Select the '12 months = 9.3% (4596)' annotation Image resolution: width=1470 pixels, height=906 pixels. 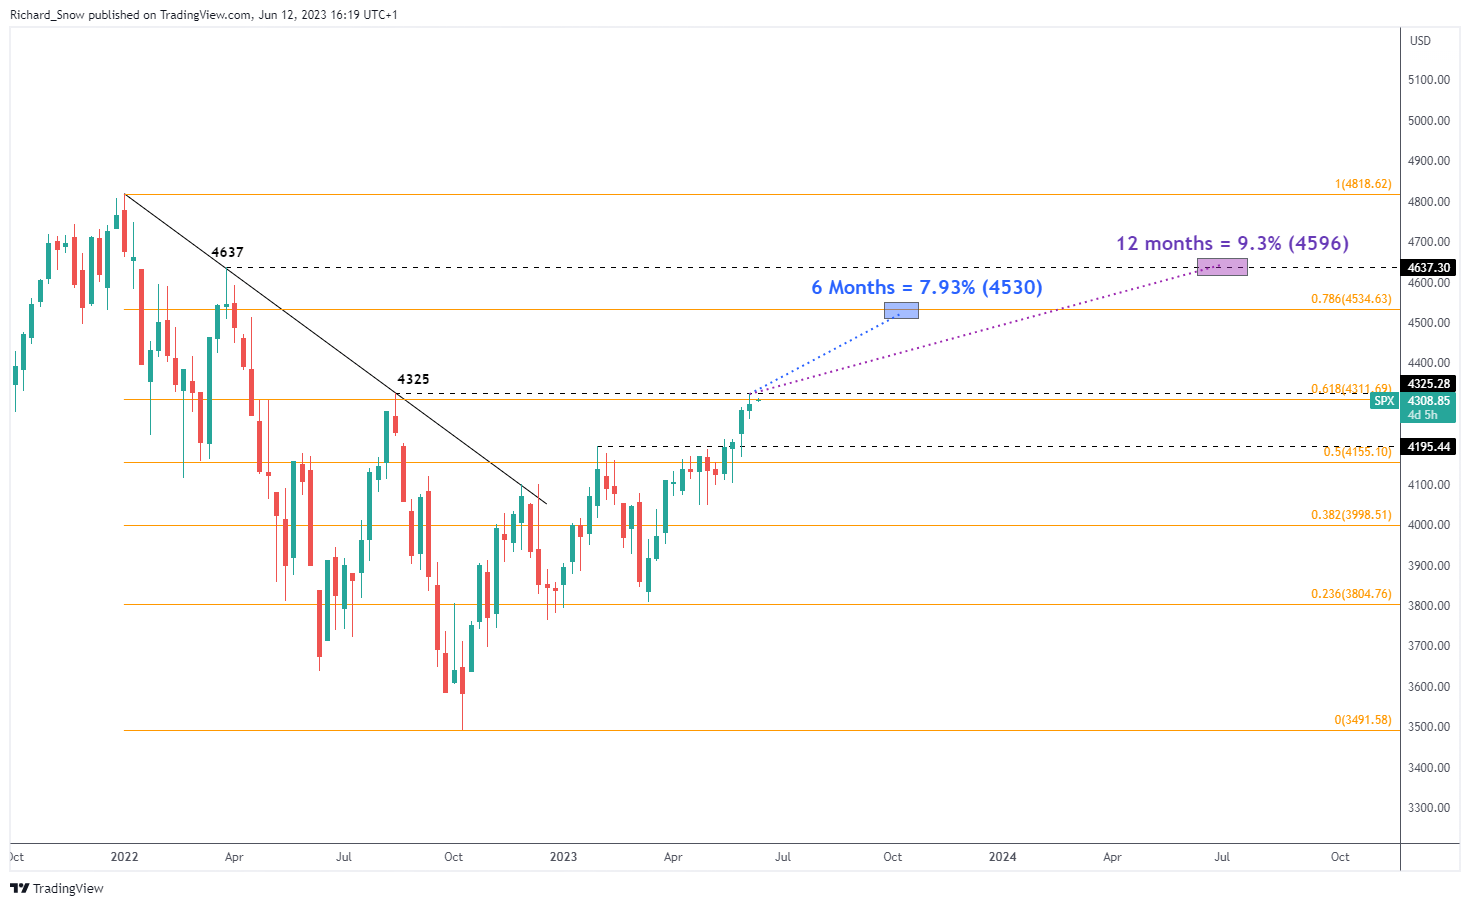(1233, 243)
